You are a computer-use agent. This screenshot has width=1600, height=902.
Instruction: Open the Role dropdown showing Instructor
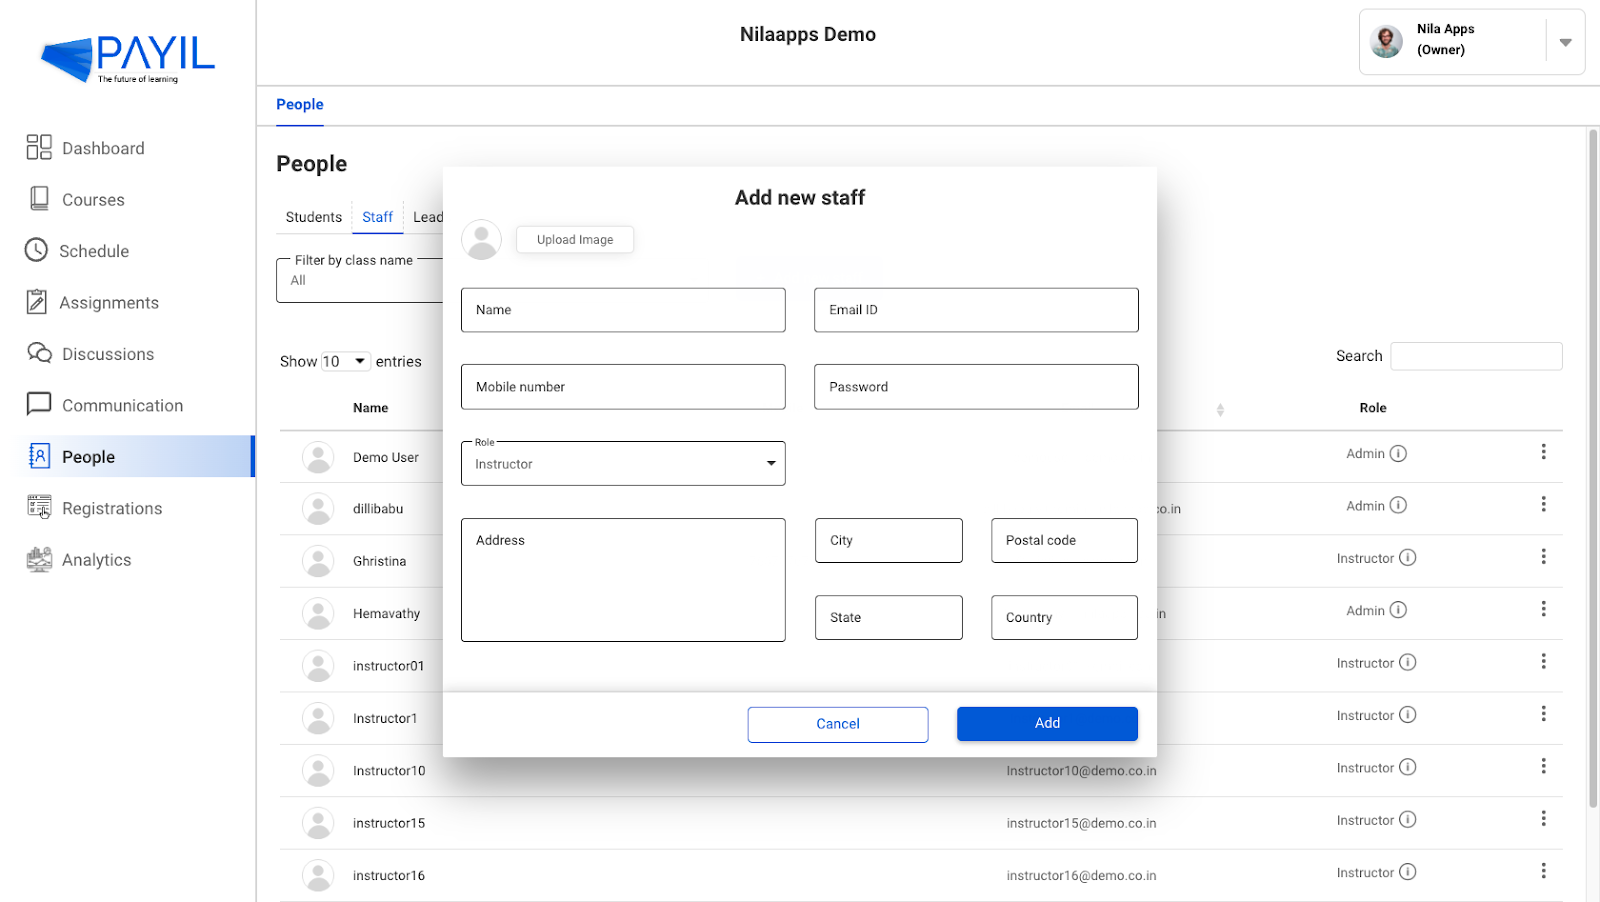click(x=623, y=463)
